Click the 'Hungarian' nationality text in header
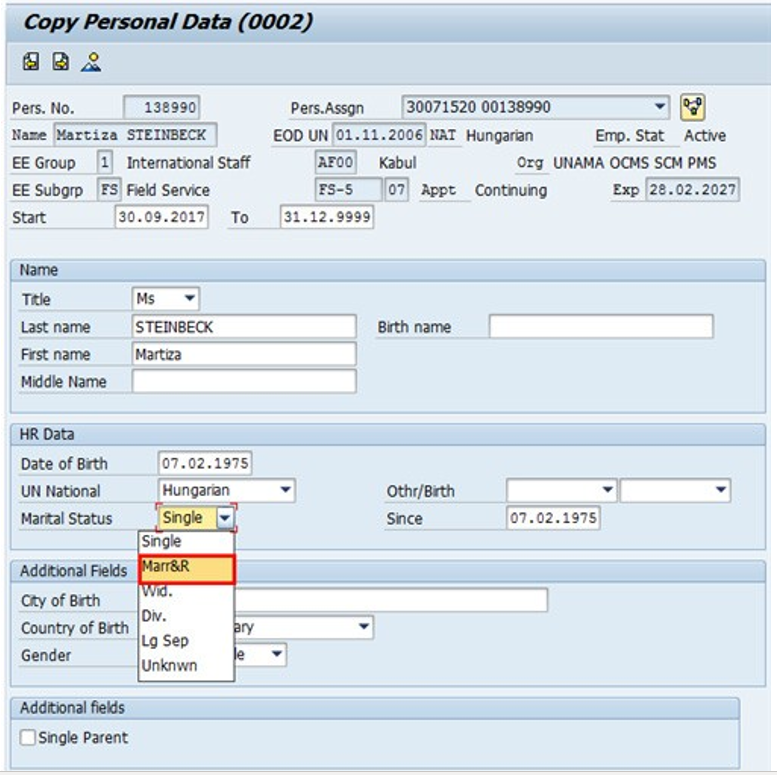Screen dimensions: 777x775 pos(500,135)
